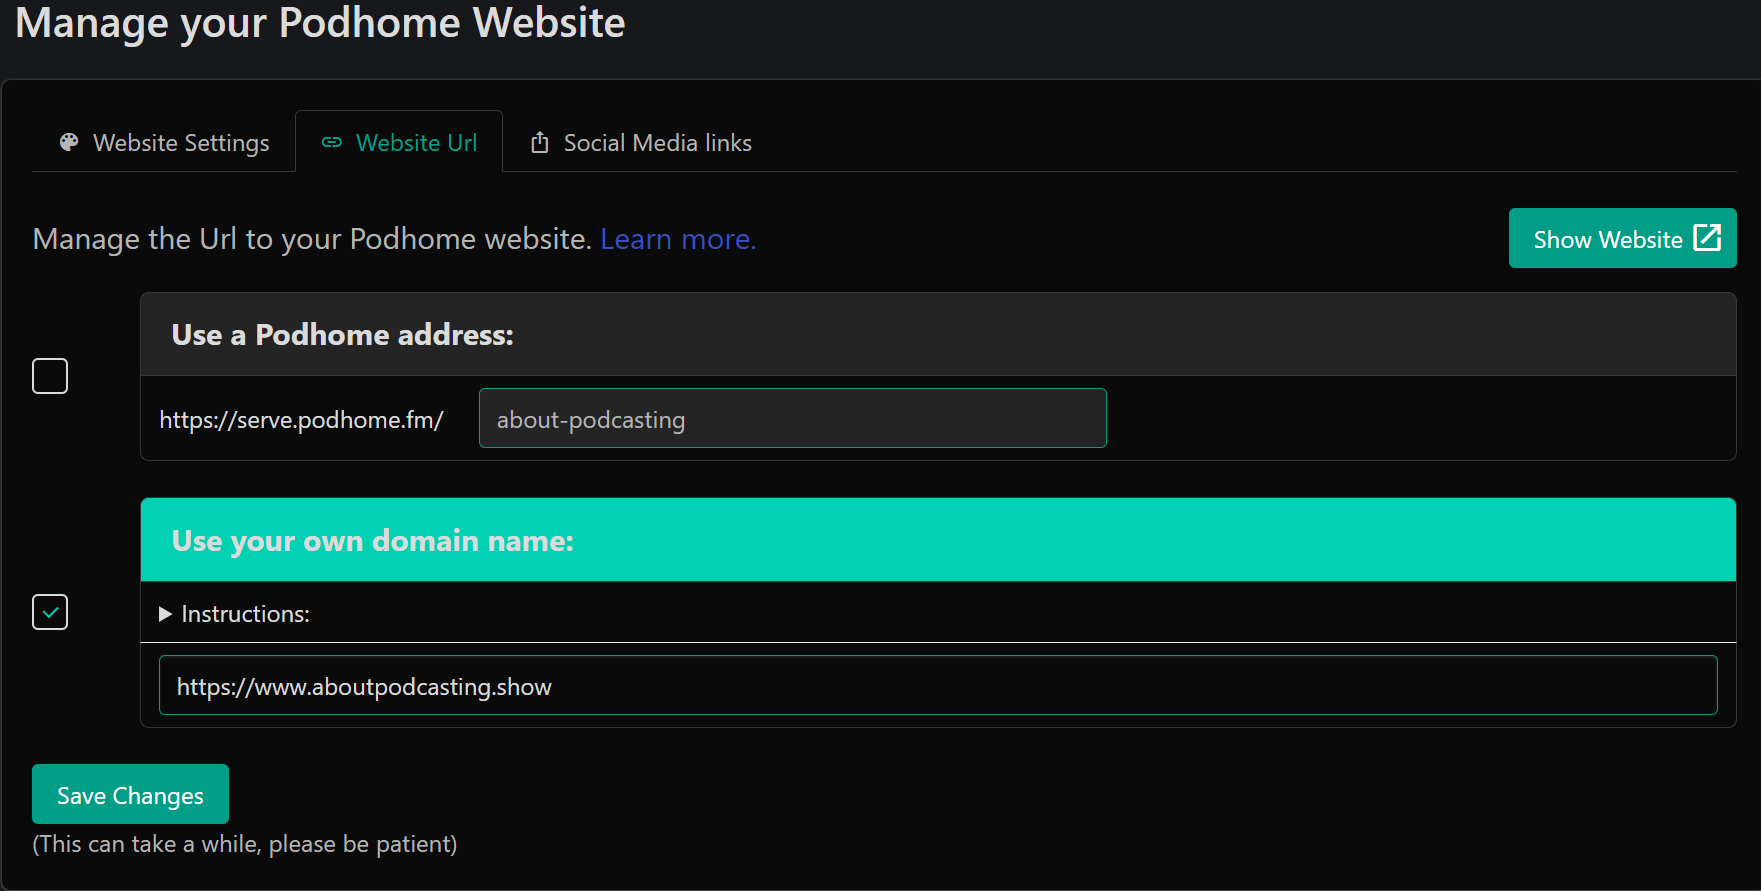Click the custom domain URL input field
Viewport: 1761px width, 891px height.
tap(938, 685)
